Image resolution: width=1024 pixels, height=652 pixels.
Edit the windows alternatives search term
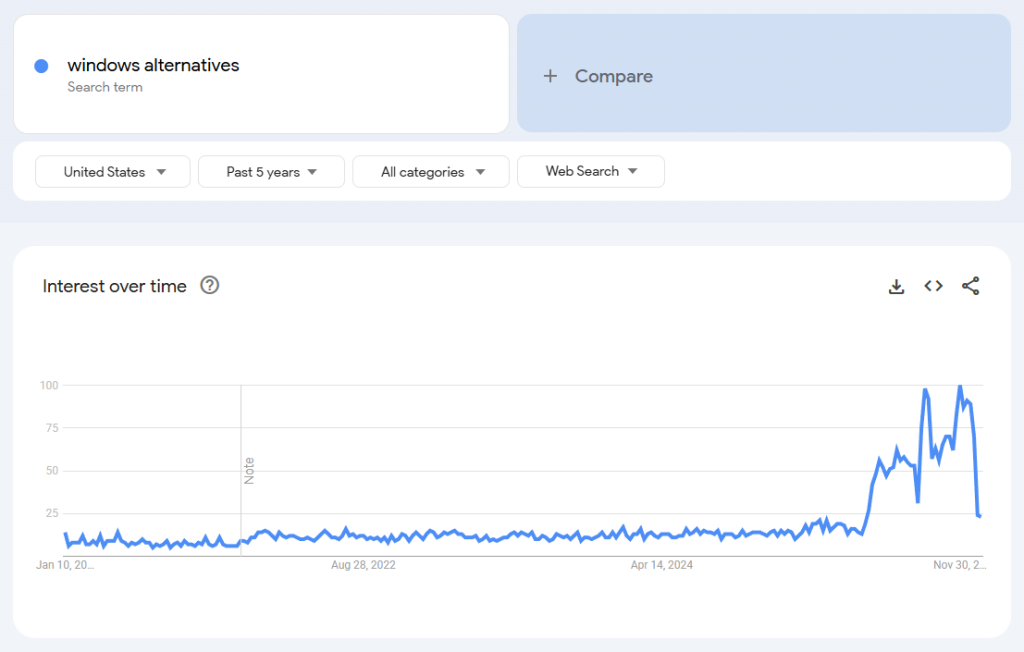pos(153,65)
